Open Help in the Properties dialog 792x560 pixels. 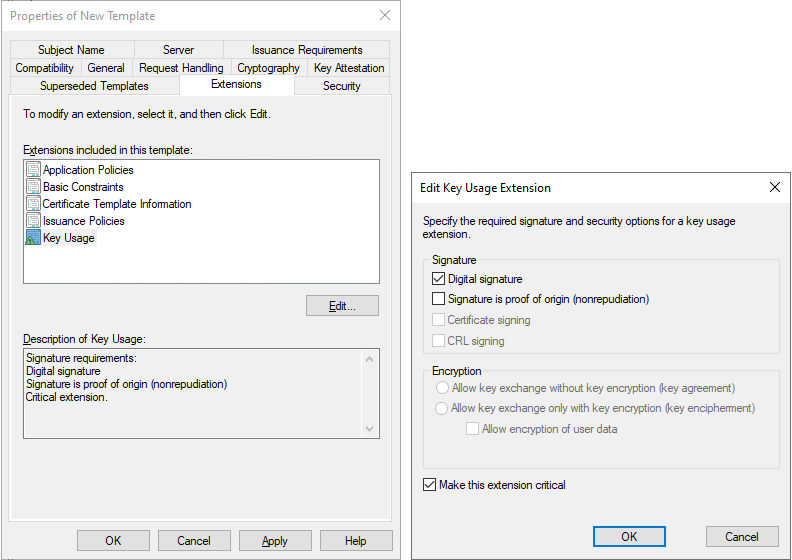pos(356,541)
